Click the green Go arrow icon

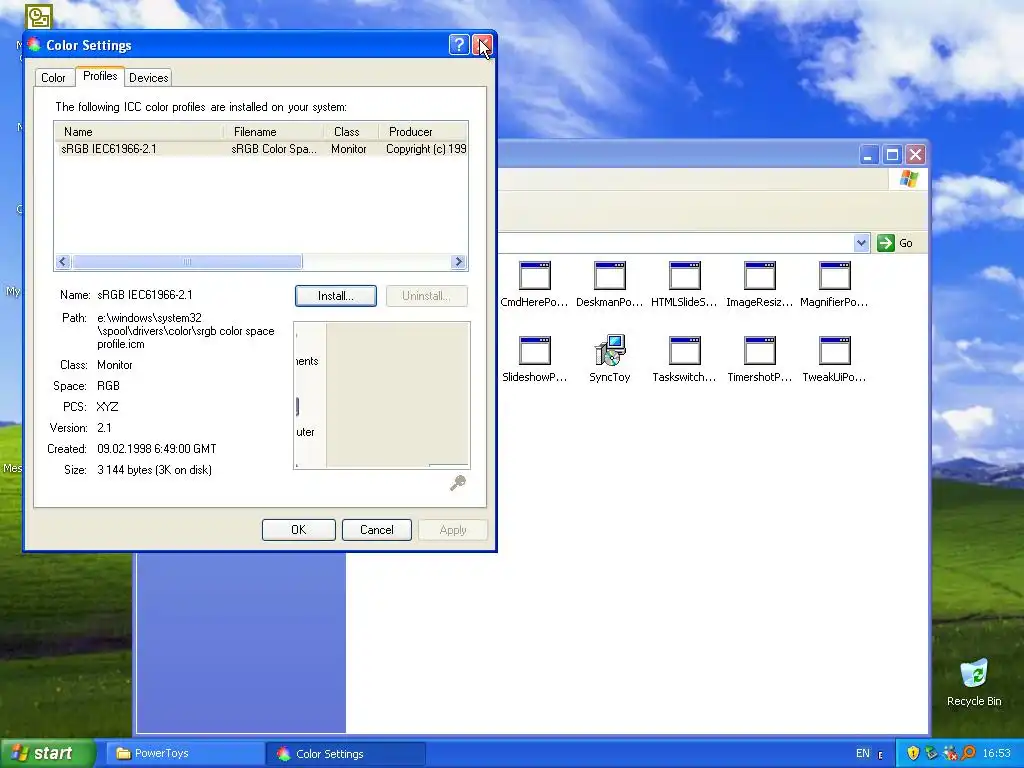coord(886,243)
